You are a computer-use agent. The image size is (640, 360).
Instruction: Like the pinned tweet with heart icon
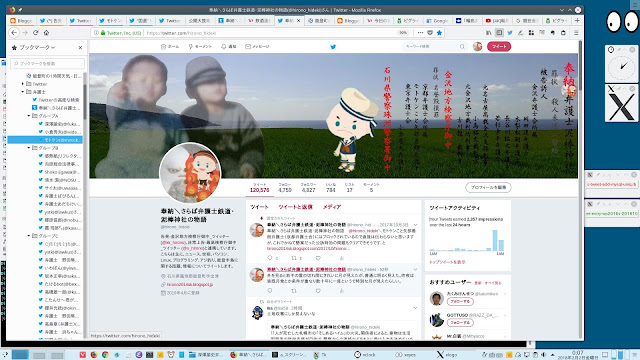318,258
